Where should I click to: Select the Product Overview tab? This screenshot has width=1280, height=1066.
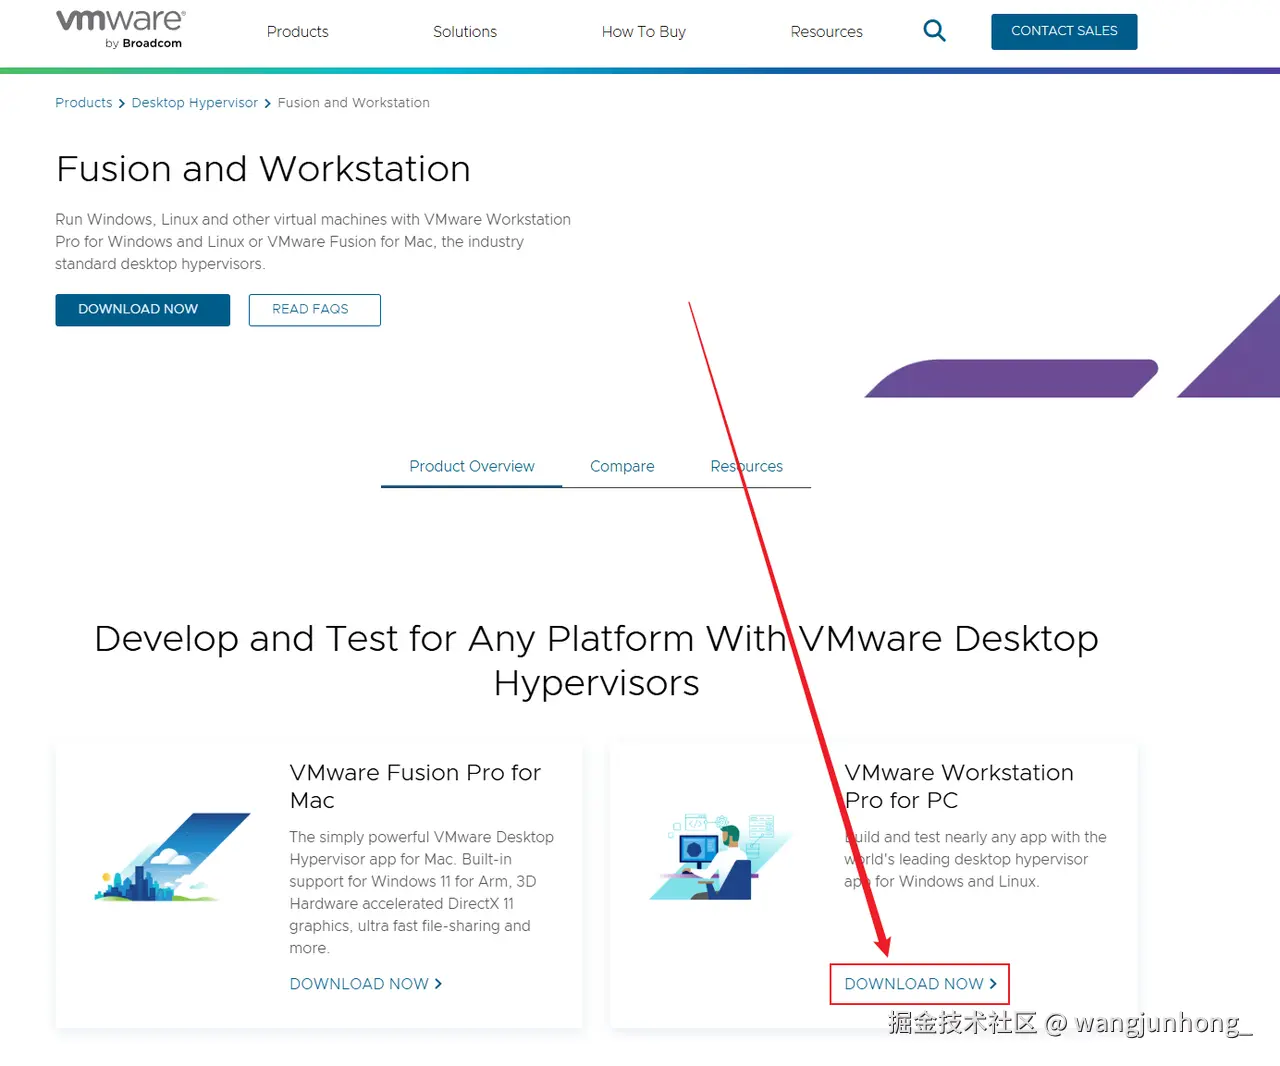(x=472, y=467)
